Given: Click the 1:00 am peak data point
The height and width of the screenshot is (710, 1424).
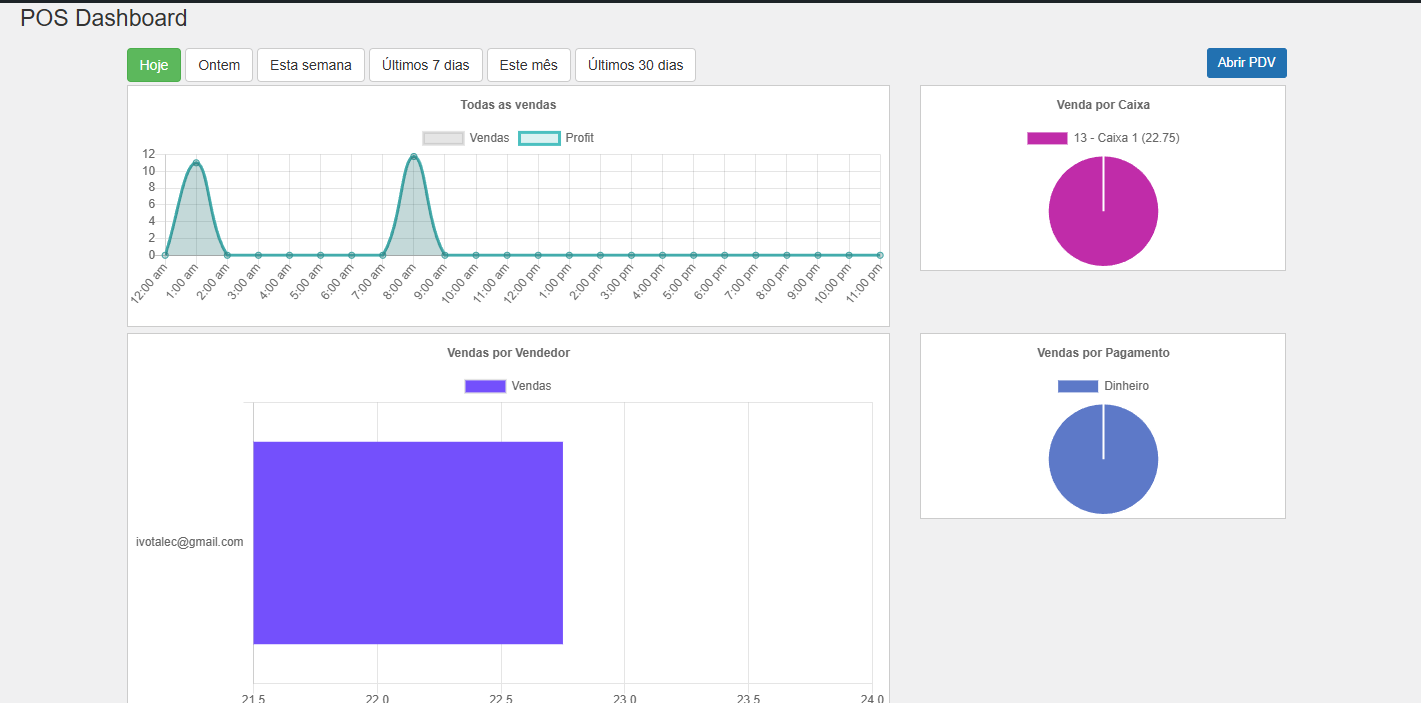Looking at the screenshot, I should click(196, 163).
